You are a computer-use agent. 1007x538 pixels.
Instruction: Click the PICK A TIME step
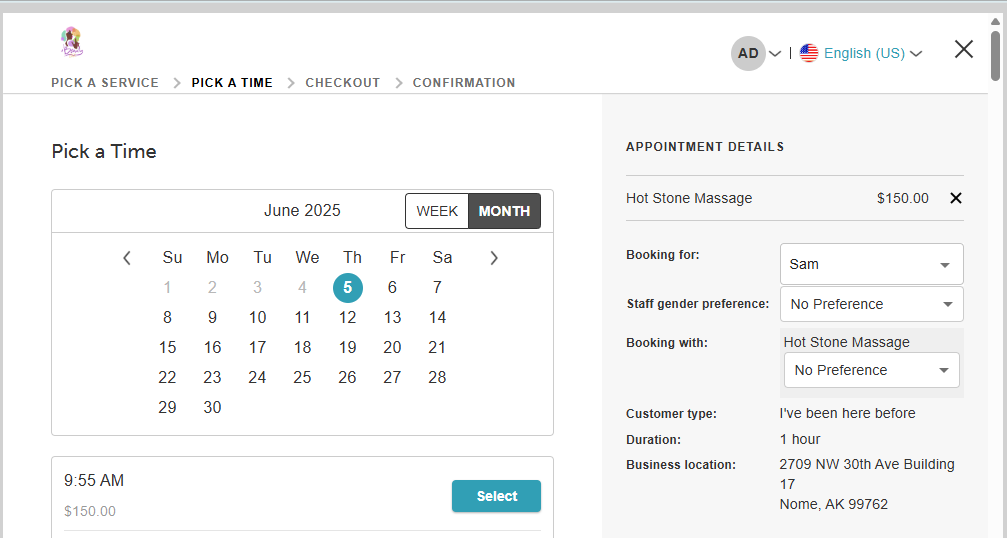point(232,83)
